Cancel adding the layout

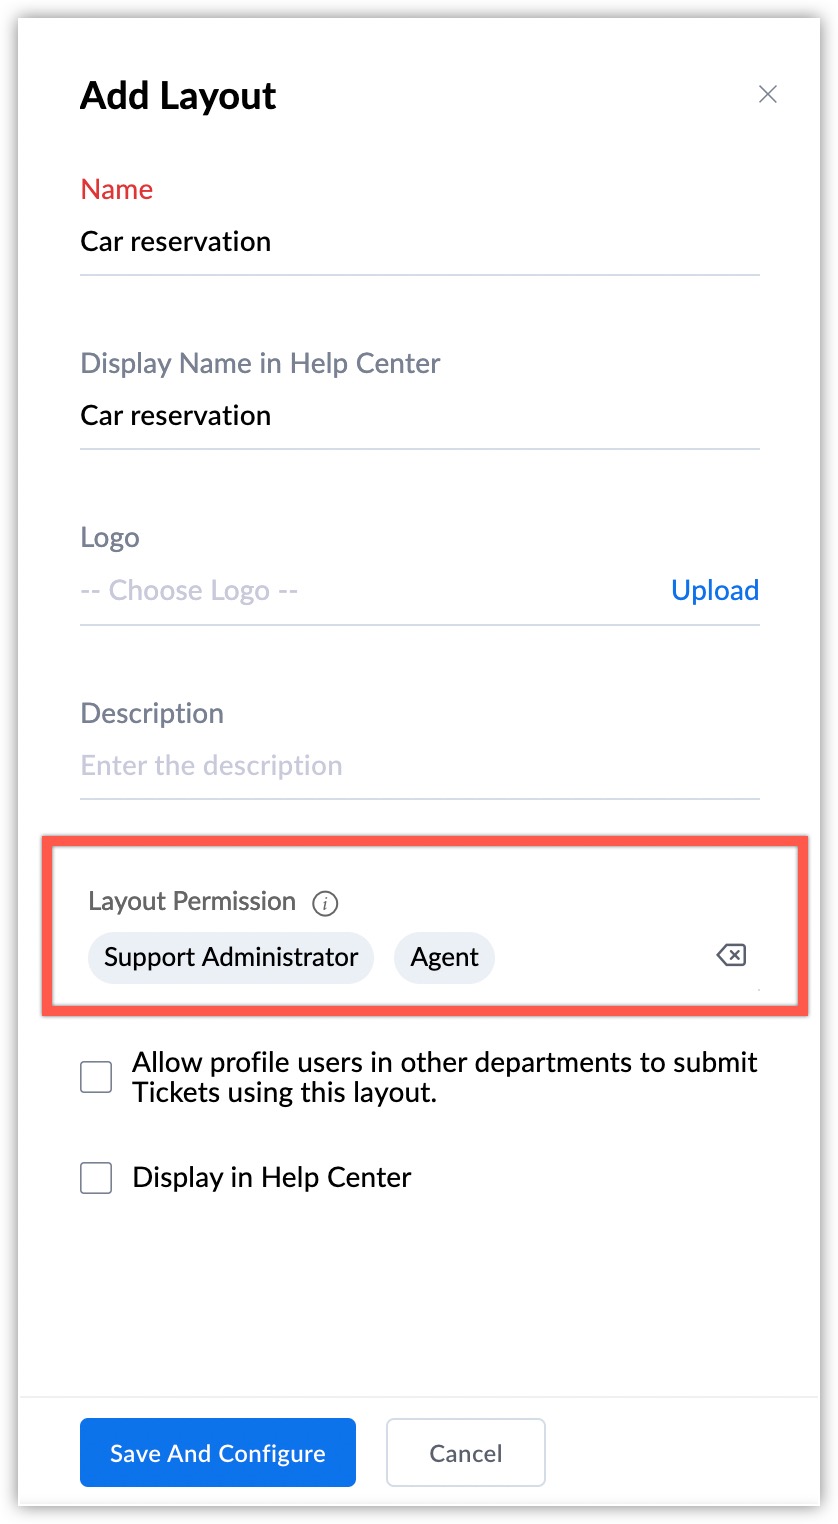[465, 1453]
